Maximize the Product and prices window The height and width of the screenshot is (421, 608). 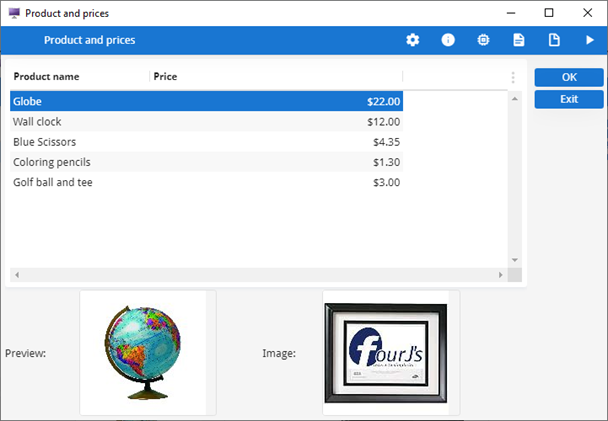coord(549,13)
